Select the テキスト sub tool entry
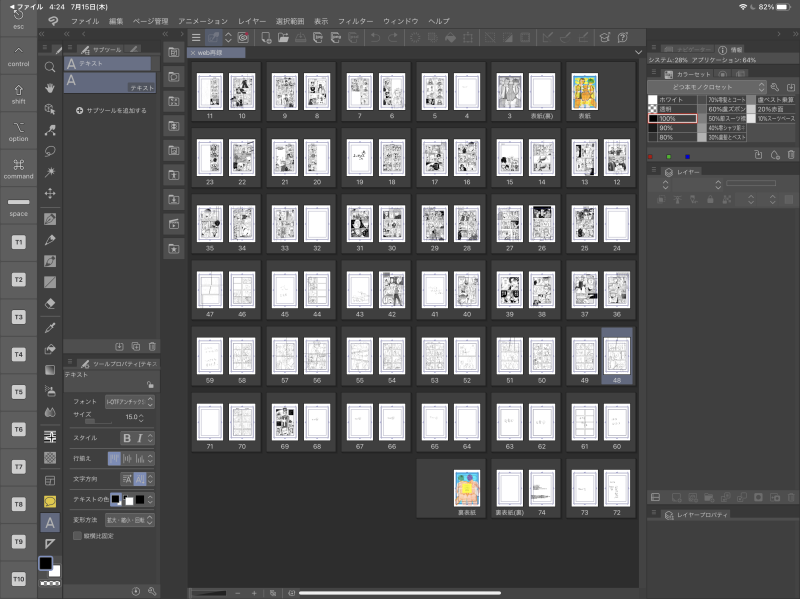Image resolution: width=800 pixels, height=599 pixels. point(110,83)
